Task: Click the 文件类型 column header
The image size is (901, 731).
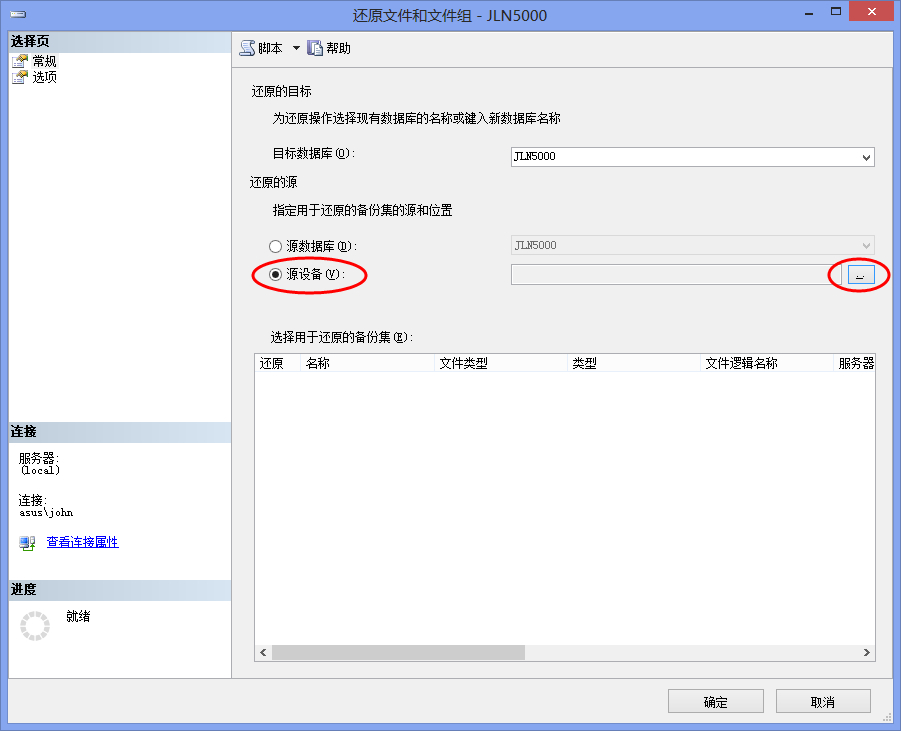Action: coord(500,363)
